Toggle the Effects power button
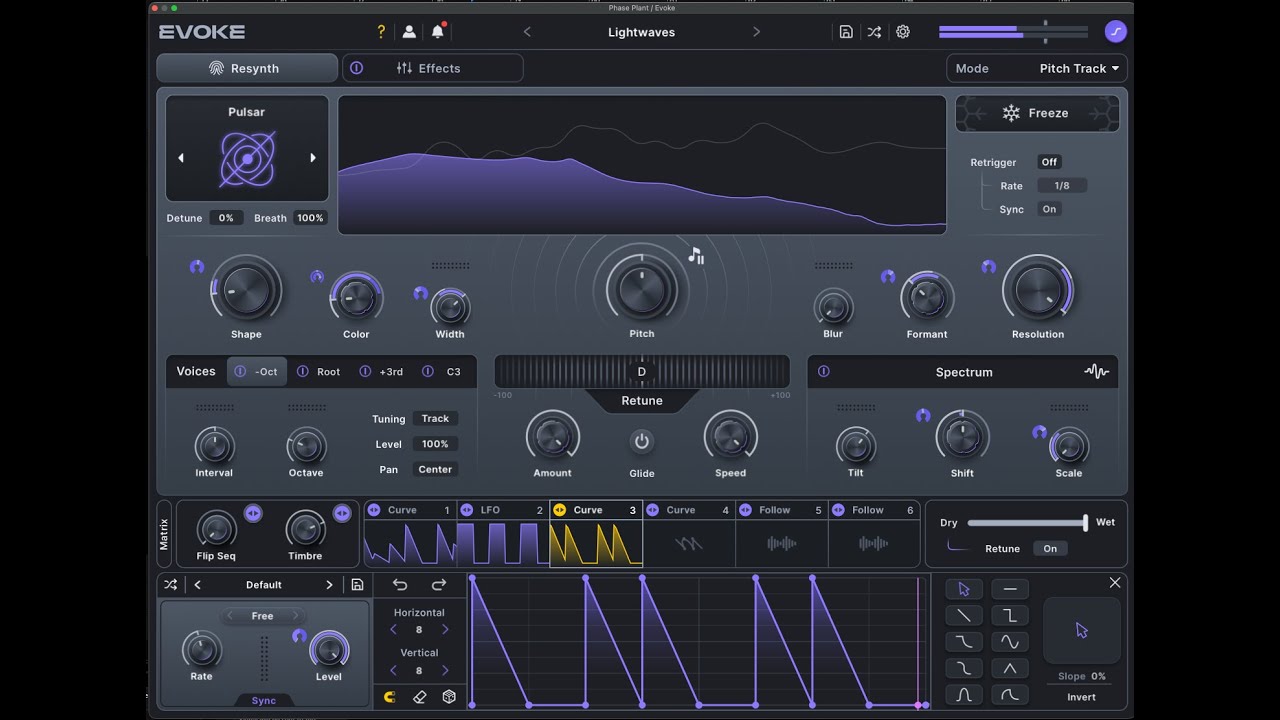1280x720 pixels. [x=357, y=68]
